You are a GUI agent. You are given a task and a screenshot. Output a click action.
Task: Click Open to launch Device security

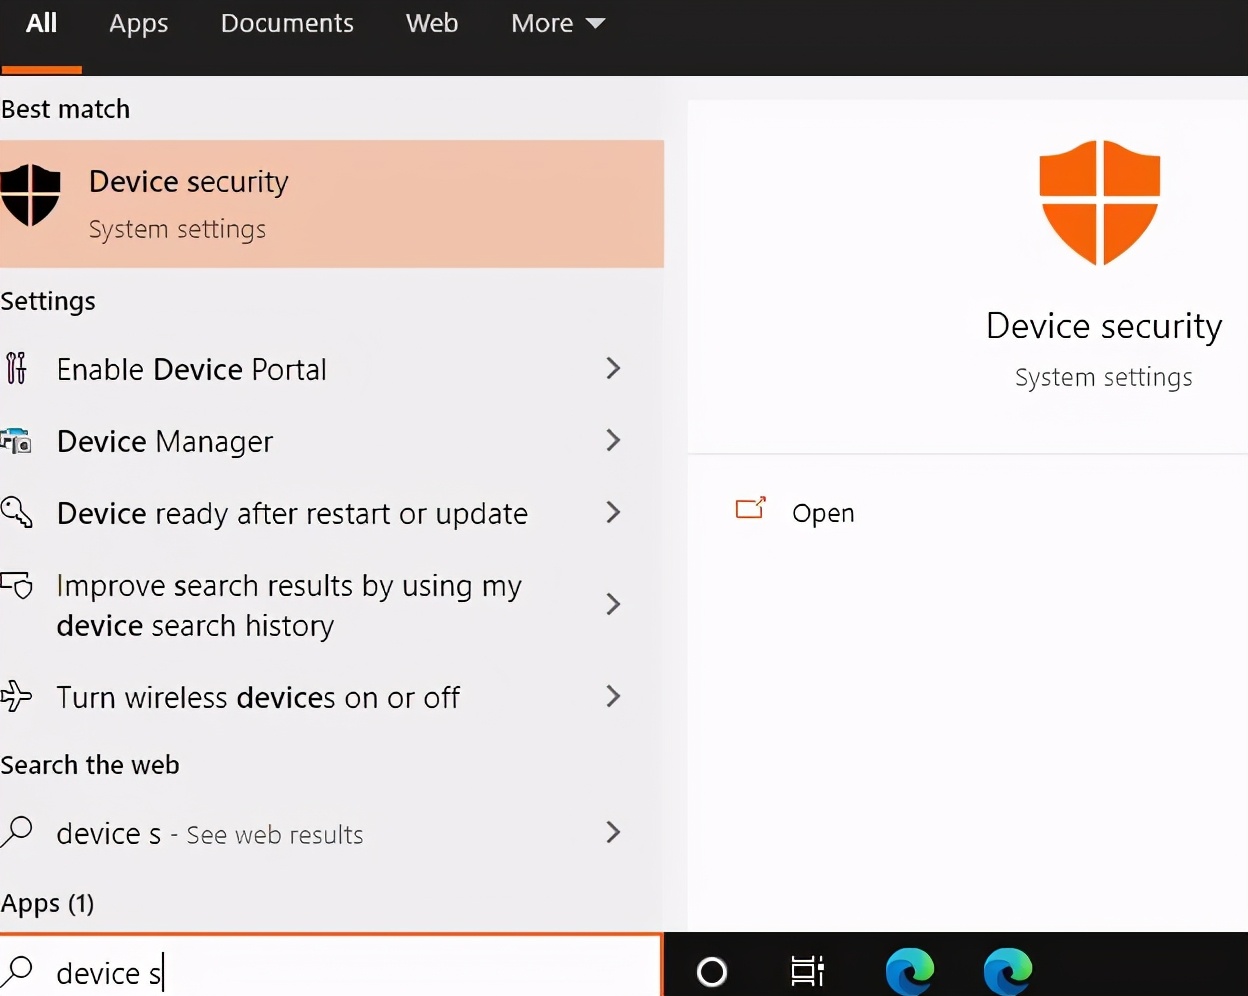[822, 512]
